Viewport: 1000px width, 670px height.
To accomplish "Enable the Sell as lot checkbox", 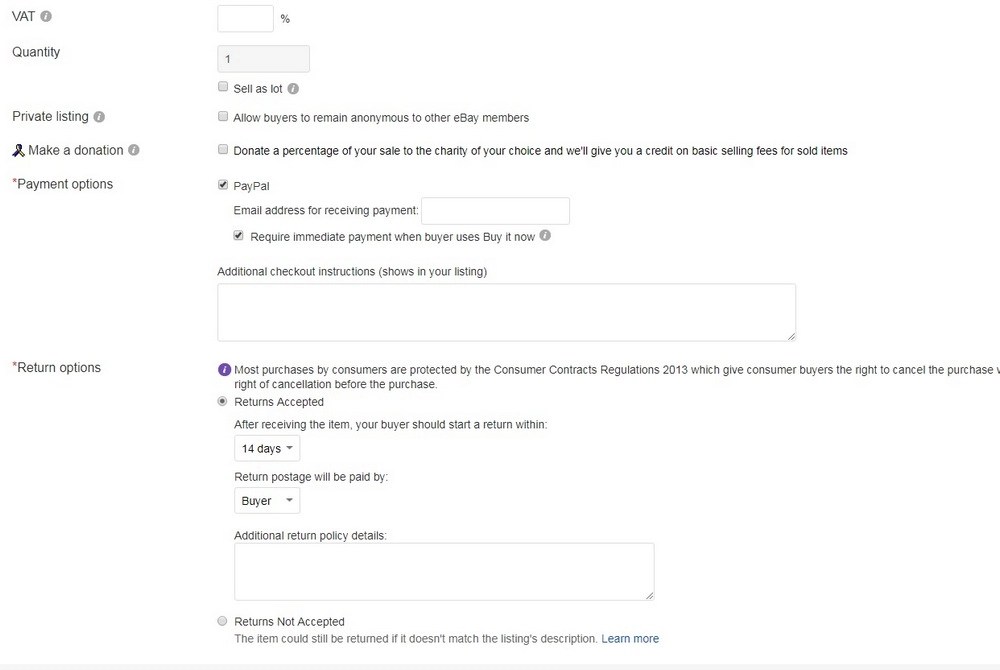I will (x=223, y=86).
